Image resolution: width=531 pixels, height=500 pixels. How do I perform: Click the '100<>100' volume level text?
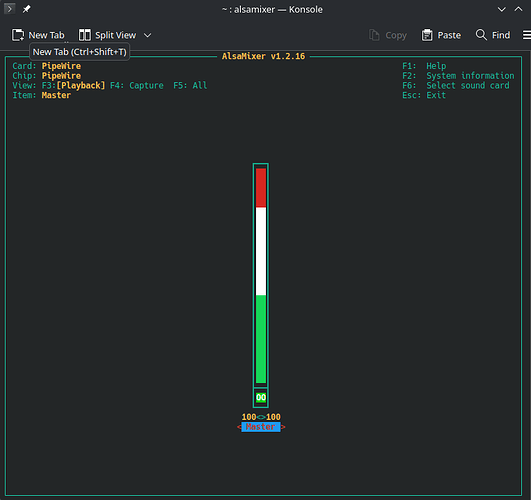[261, 417]
